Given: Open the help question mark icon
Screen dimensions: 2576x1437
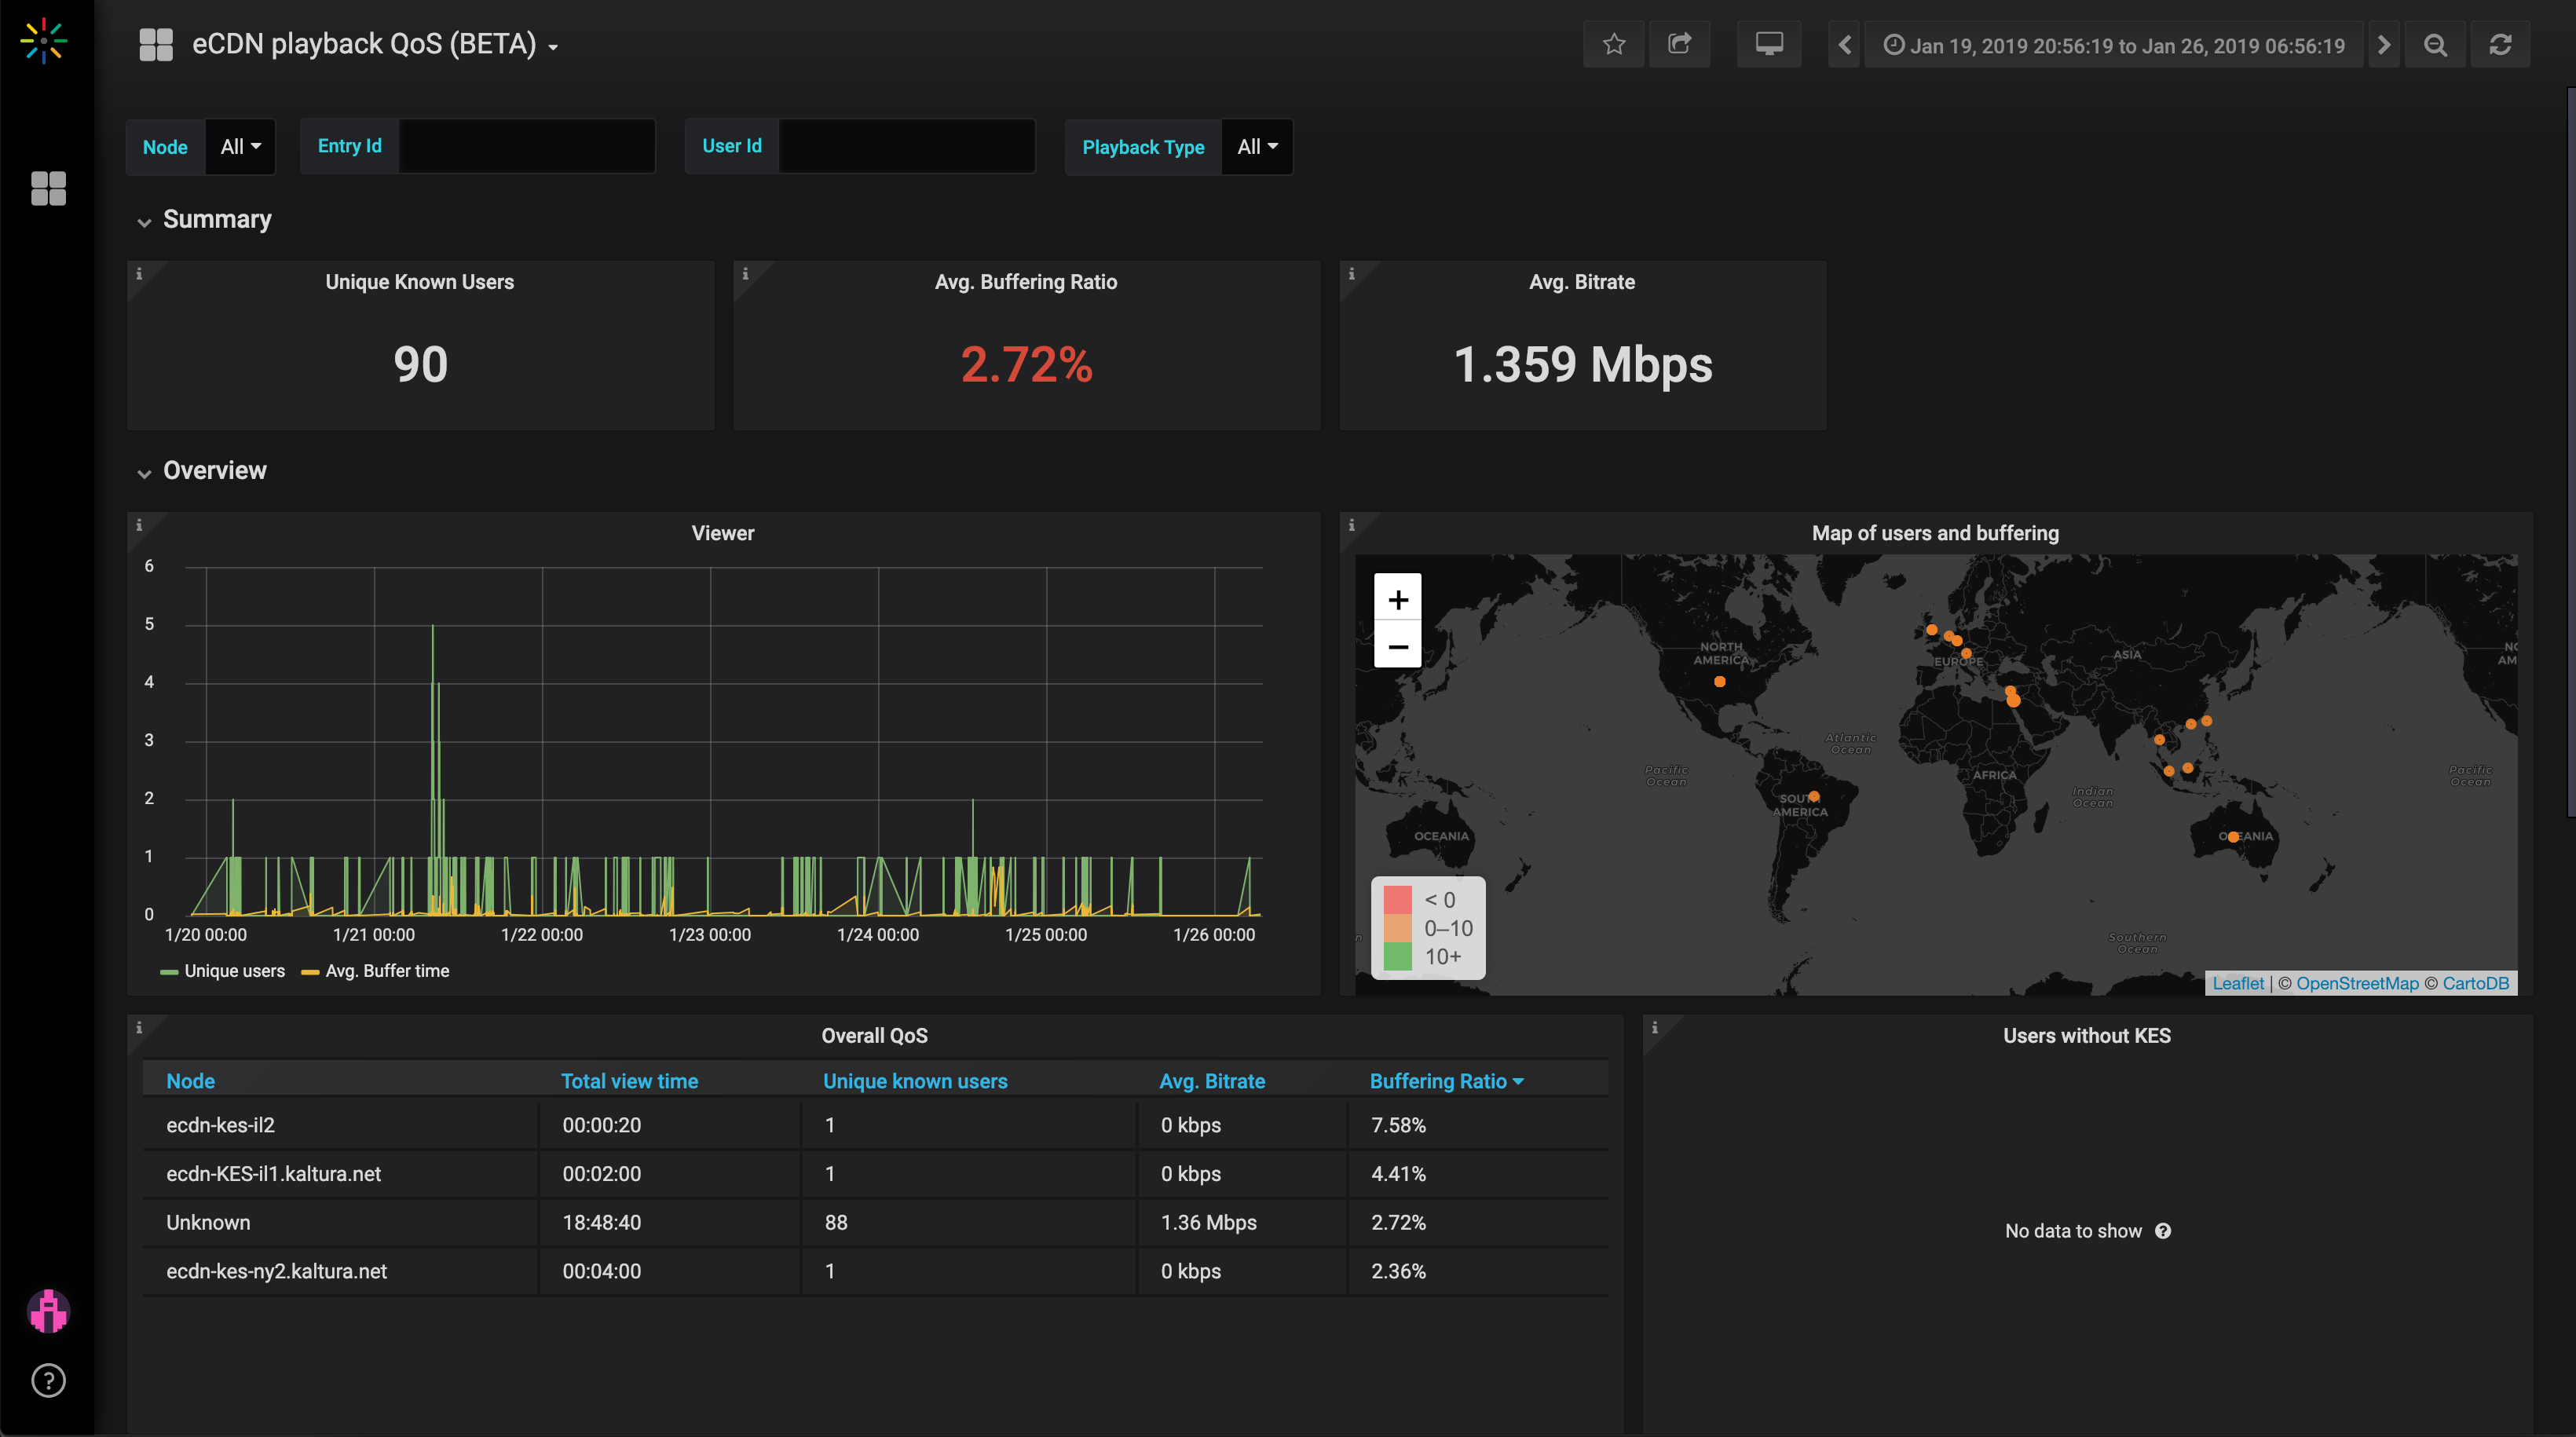Looking at the screenshot, I should coord(48,1380).
